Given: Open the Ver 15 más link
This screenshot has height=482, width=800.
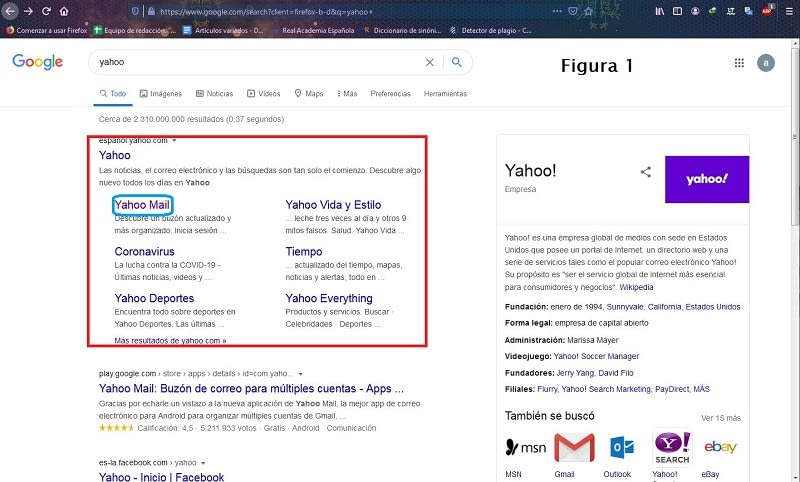Looking at the screenshot, I should tap(721, 418).
